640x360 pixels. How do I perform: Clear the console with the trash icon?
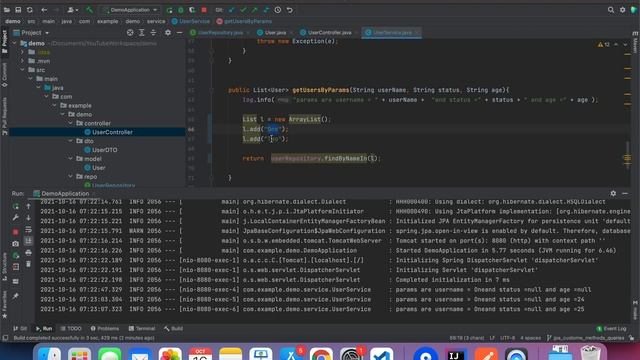[x=29, y=264]
